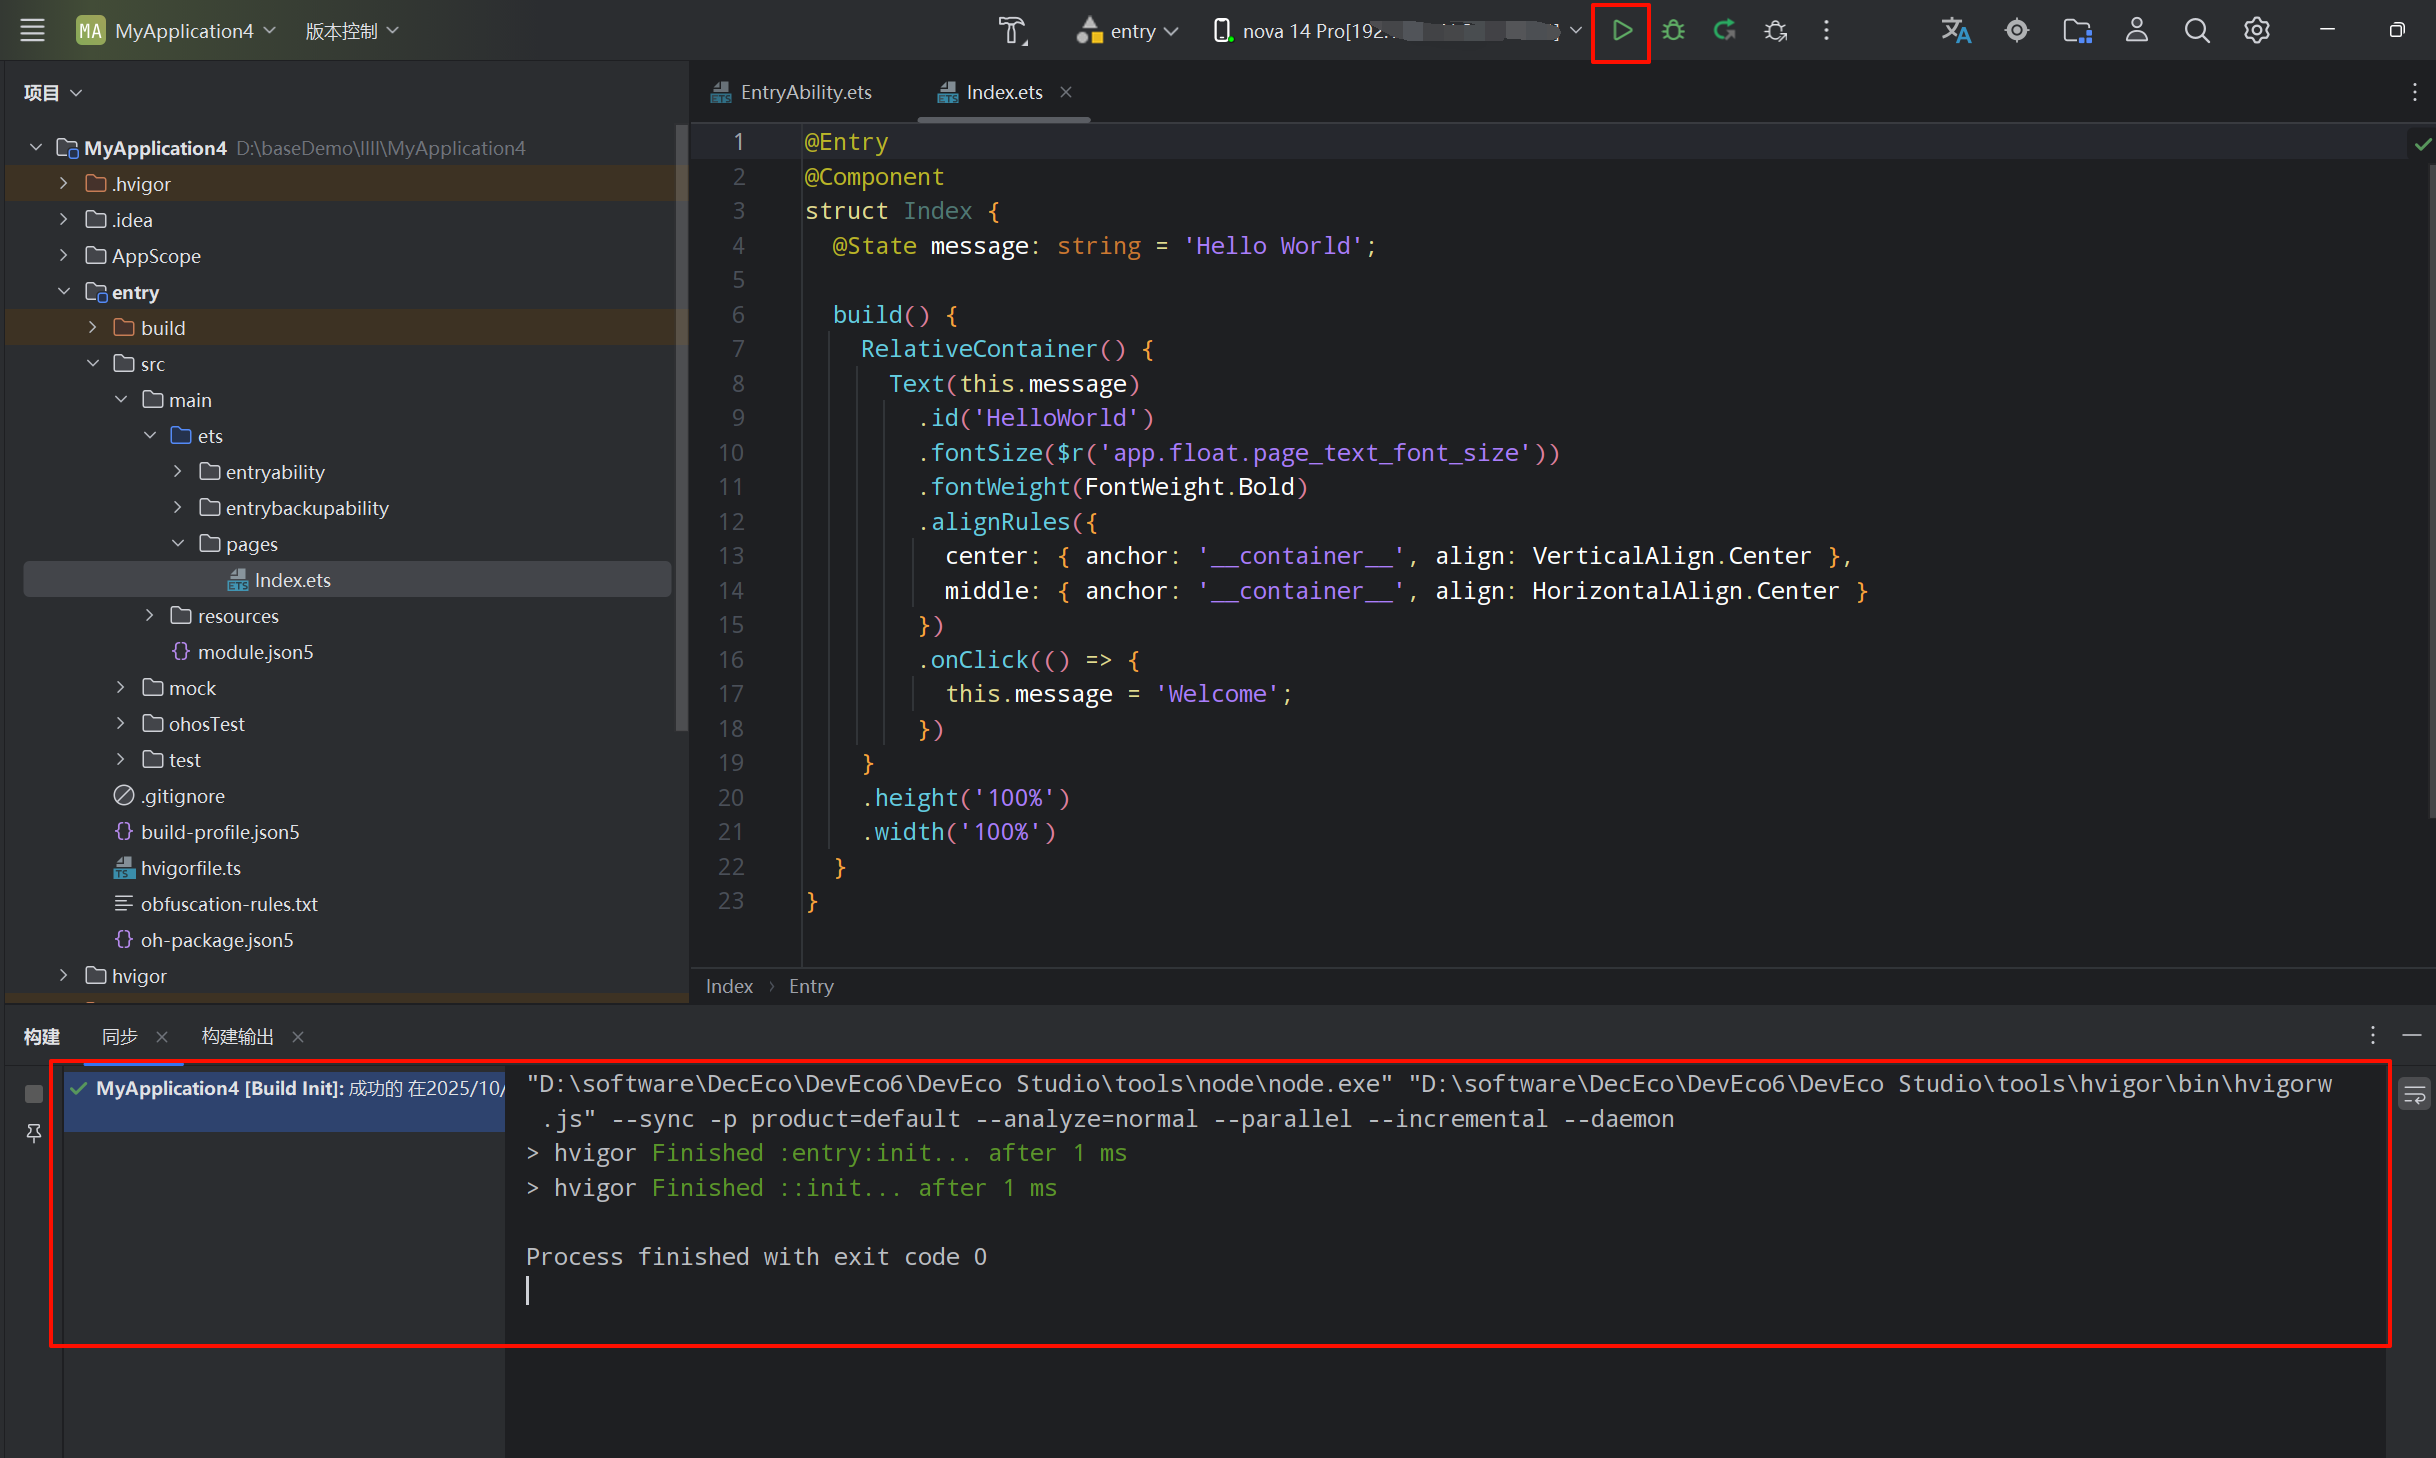This screenshot has height=1458, width=2436.
Task: Open the translate language icon
Action: coord(1955,31)
